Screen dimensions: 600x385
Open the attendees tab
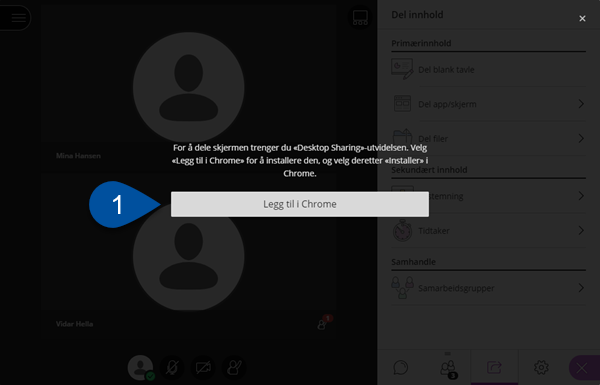click(x=448, y=368)
